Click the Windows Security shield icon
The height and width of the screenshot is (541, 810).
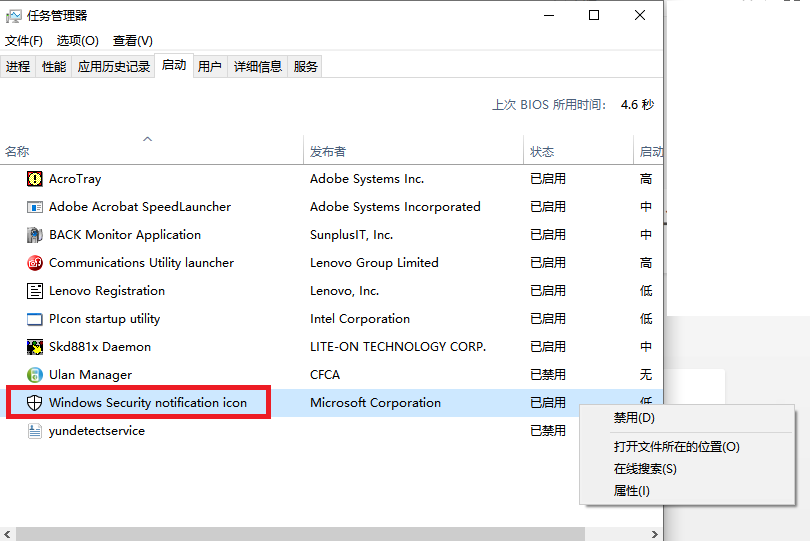[35, 403]
